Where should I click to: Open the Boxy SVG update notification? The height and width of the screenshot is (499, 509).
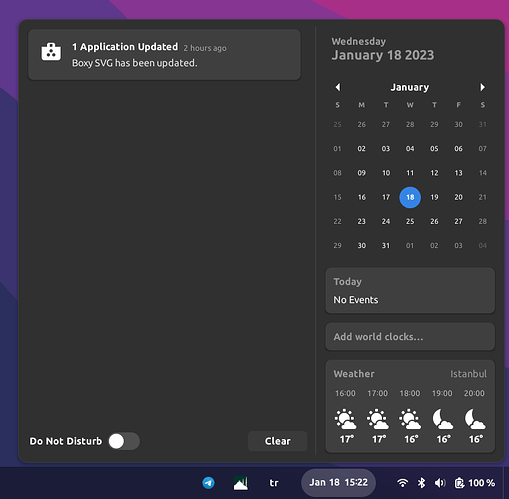[164, 55]
